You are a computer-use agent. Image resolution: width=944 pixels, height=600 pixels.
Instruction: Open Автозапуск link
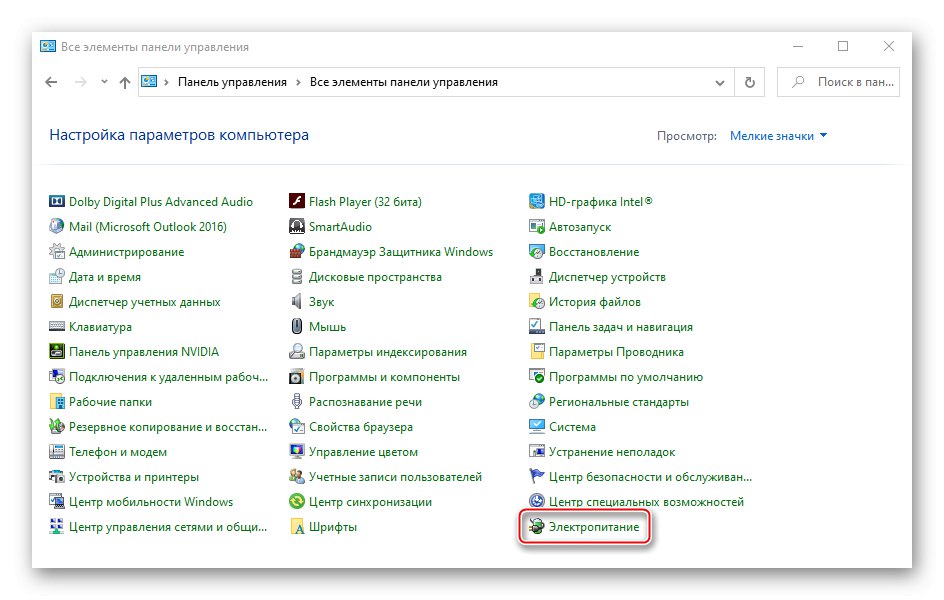click(580, 227)
